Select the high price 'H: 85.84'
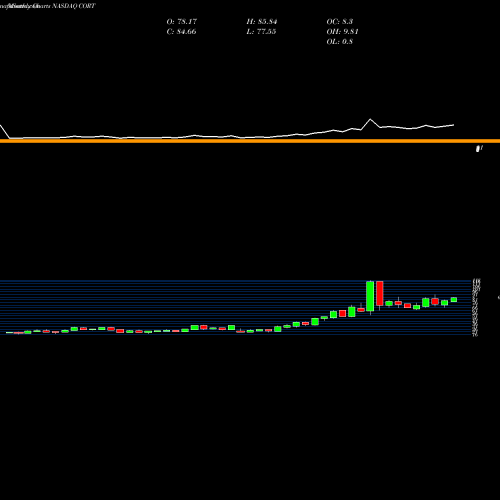 tap(262, 22)
